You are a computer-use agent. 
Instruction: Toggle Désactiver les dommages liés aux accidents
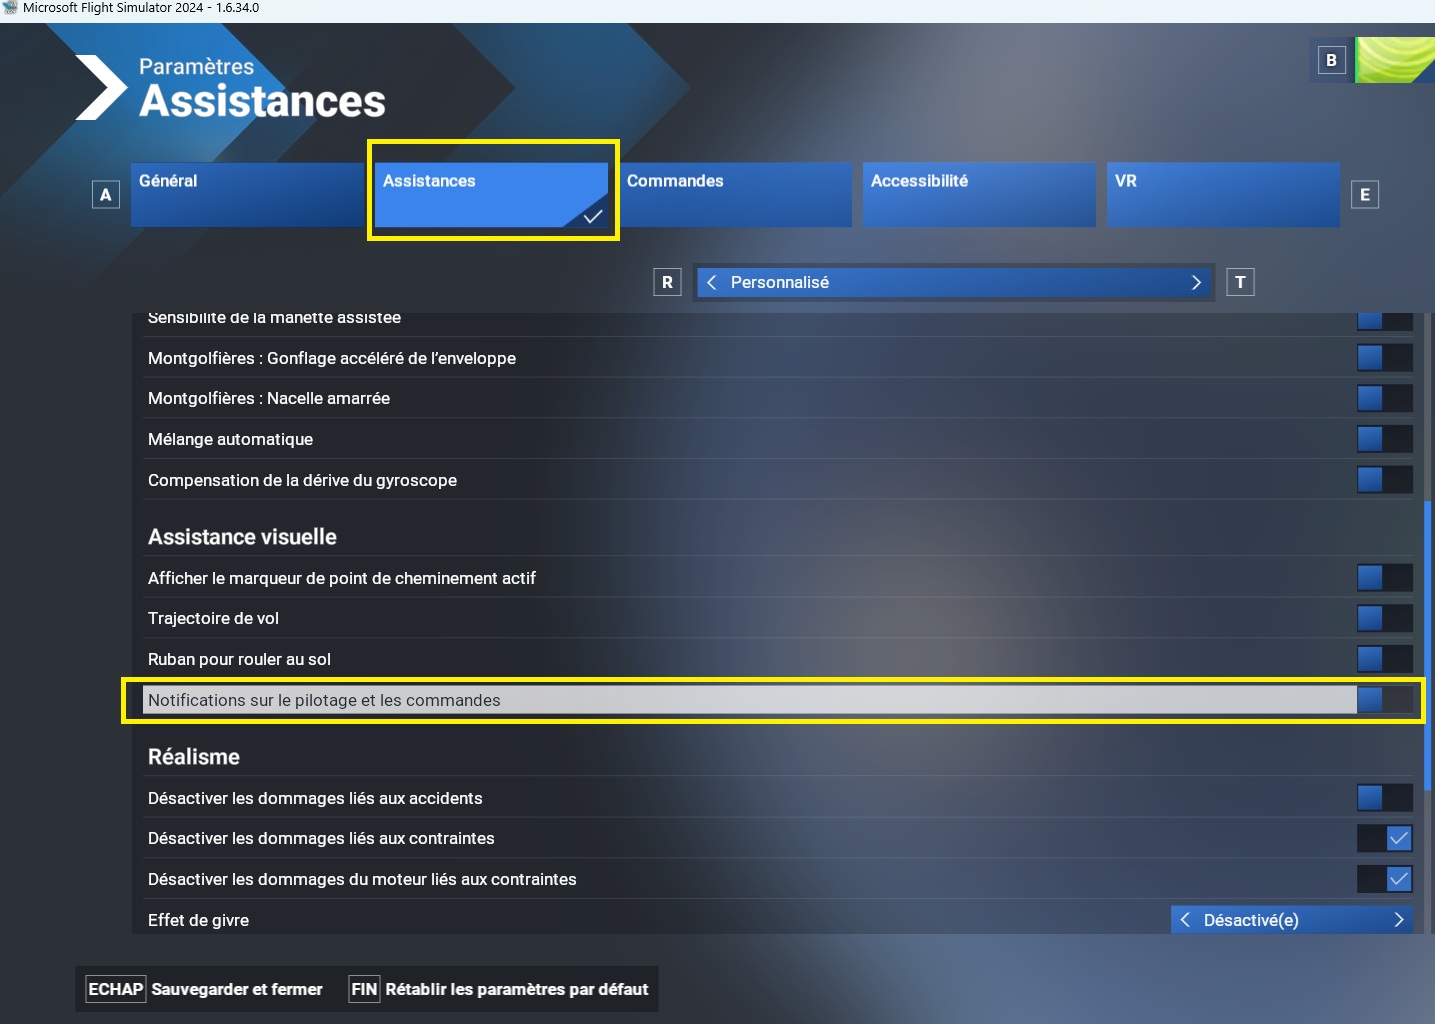coord(1384,797)
